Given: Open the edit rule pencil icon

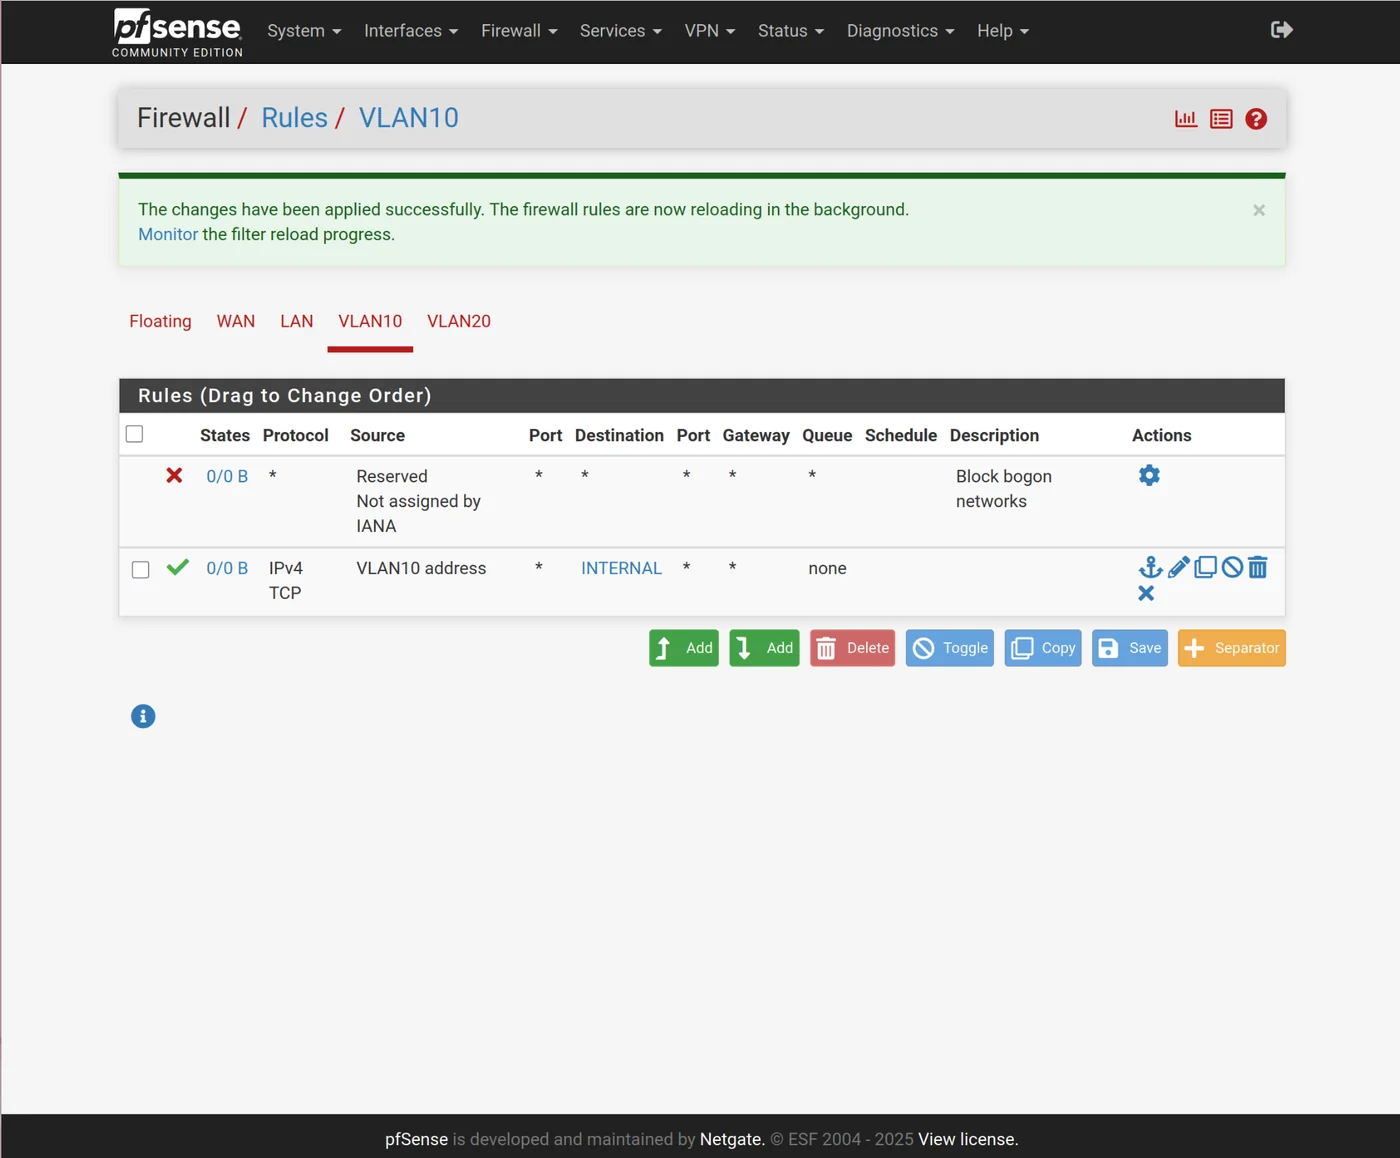Looking at the screenshot, I should [x=1178, y=567].
